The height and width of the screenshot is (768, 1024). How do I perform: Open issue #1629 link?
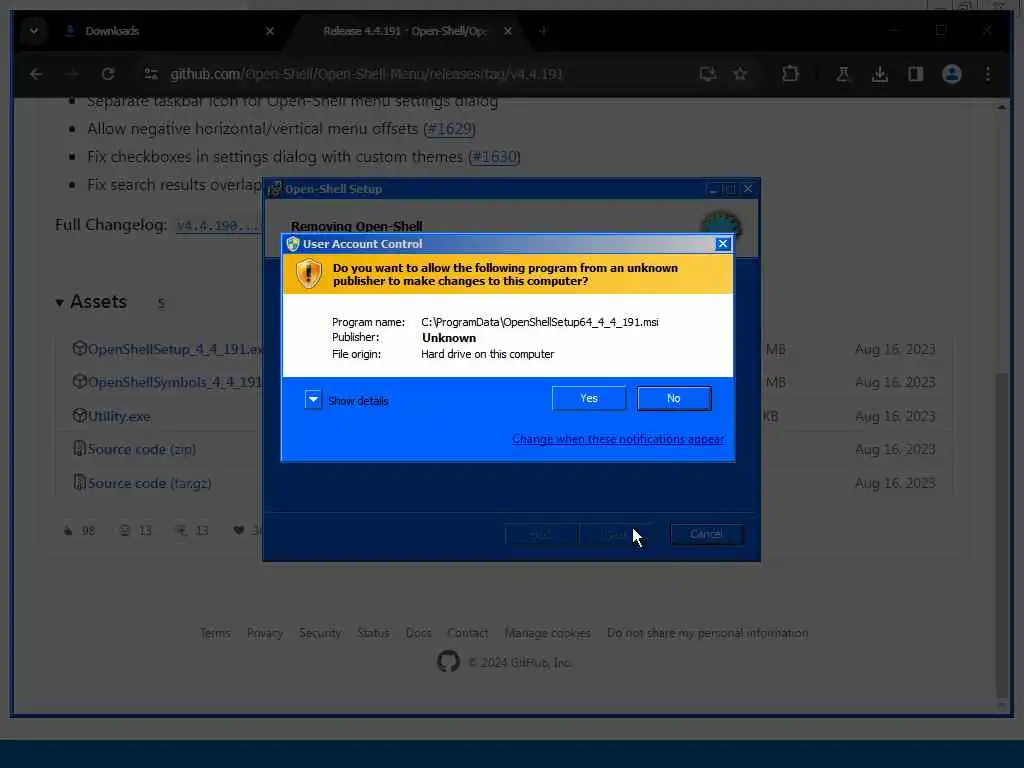[449, 129]
